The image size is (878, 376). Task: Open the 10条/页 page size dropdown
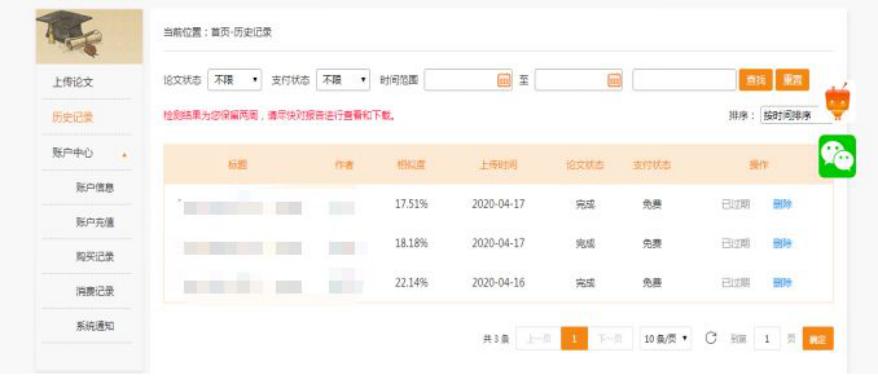click(x=665, y=338)
